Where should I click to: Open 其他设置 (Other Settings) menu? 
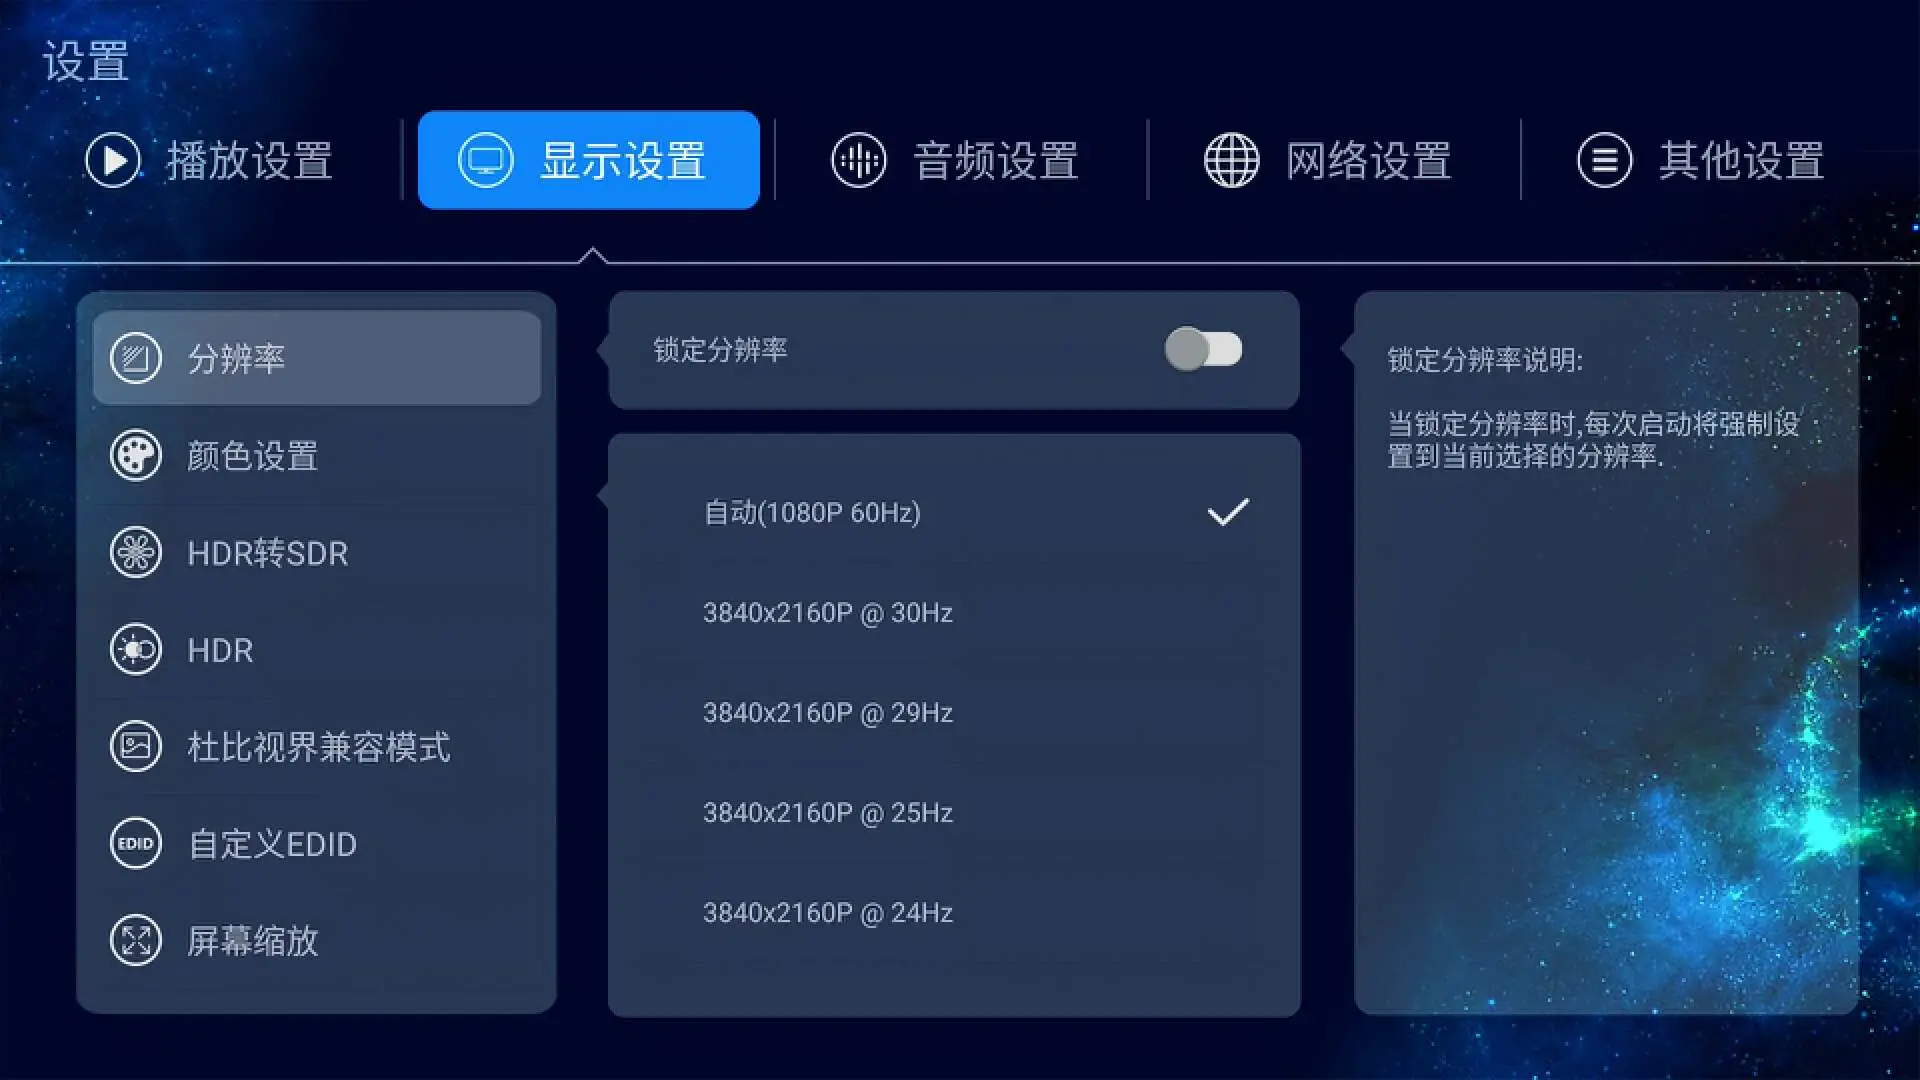coord(1701,160)
